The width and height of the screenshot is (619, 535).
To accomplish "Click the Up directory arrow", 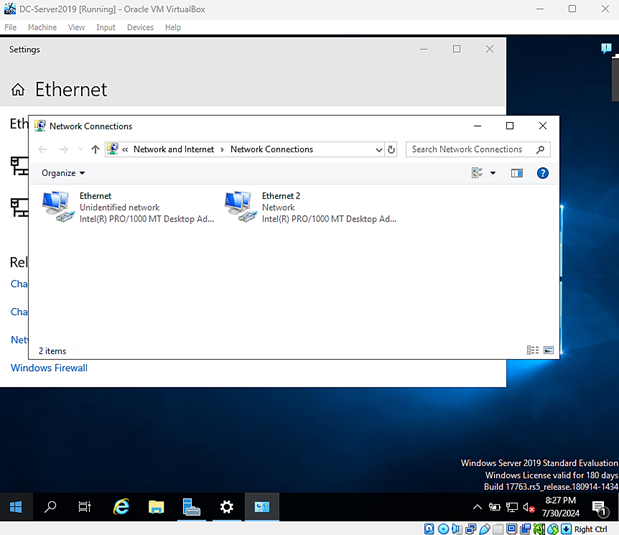I will pos(95,150).
